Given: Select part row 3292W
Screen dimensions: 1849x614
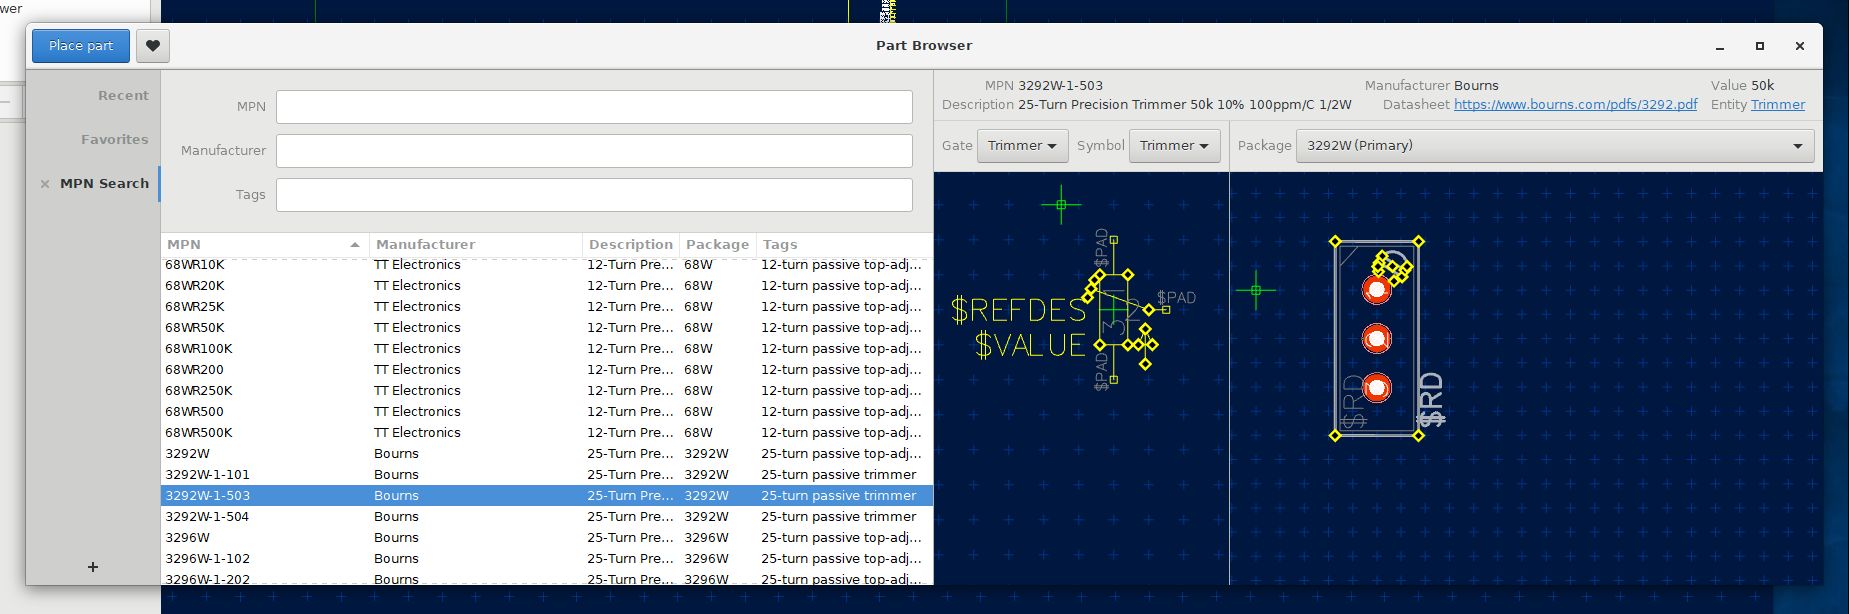Looking at the screenshot, I should (x=547, y=454).
